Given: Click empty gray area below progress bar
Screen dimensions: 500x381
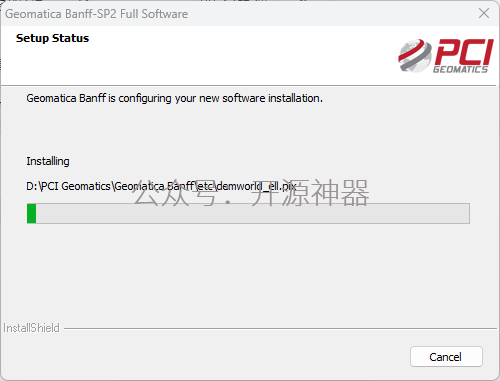Looking at the screenshot, I should (x=248, y=270).
